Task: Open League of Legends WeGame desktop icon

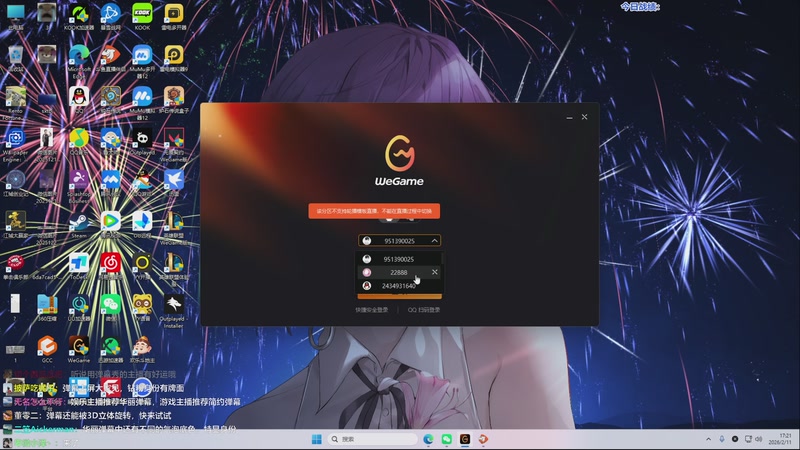Action: 174,229
